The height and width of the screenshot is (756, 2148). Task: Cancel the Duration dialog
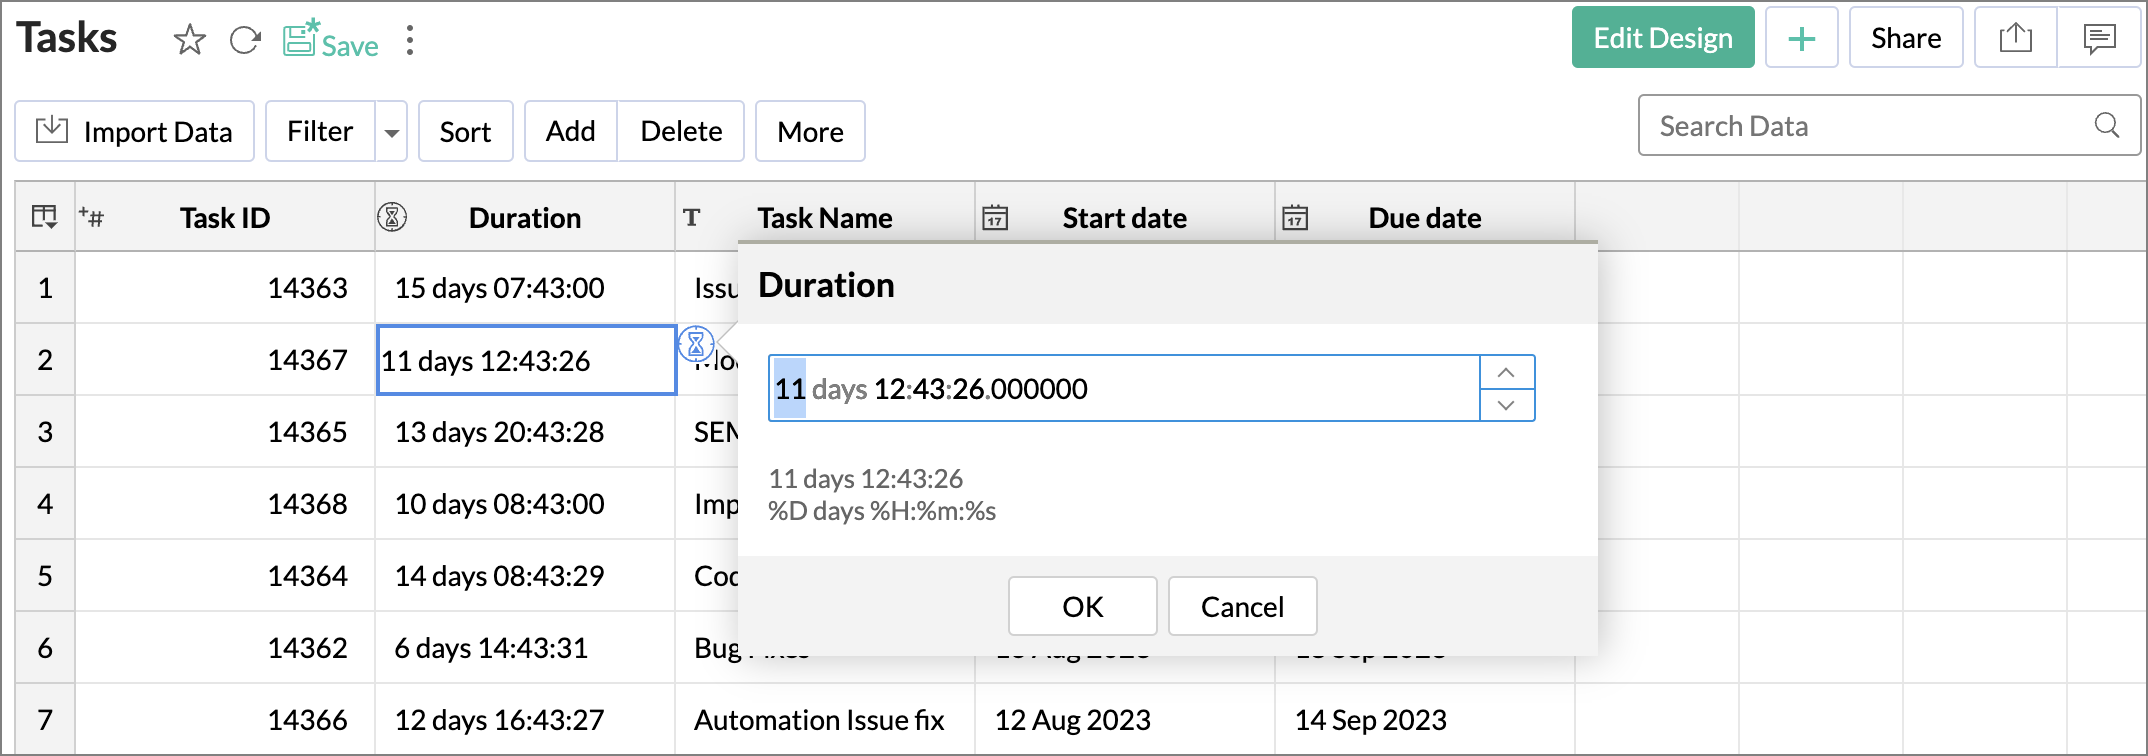click(1242, 606)
